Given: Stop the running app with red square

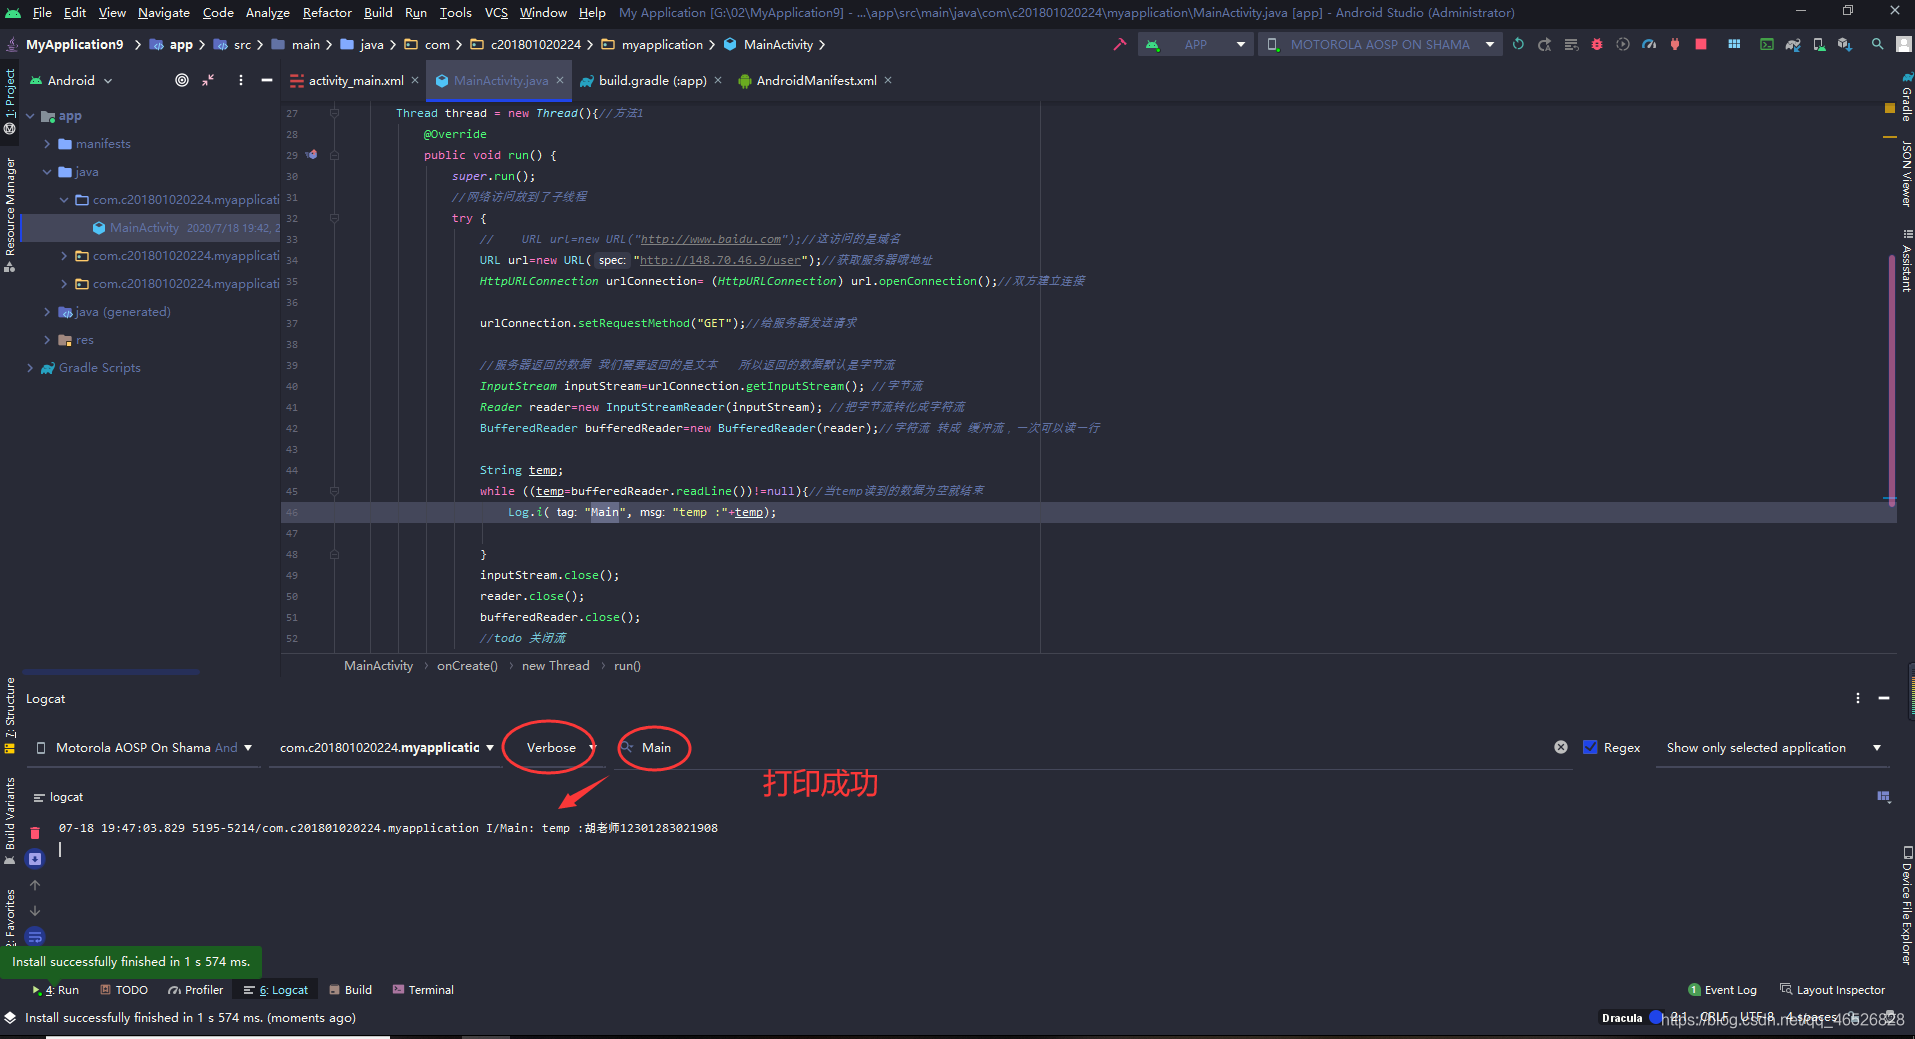Looking at the screenshot, I should [1701, 44].
